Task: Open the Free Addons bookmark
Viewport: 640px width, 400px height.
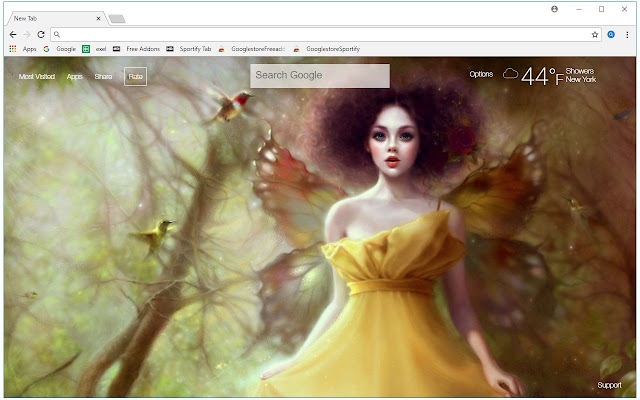Action: coord(136,49)
